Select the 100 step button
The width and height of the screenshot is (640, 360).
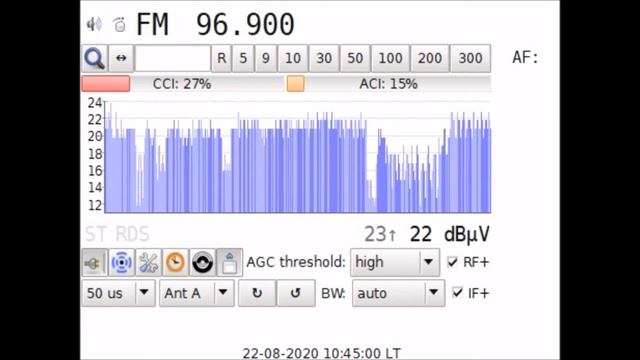point(390,58)
